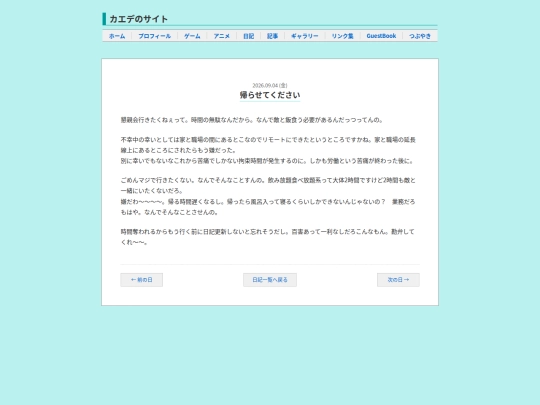This screenshot has width=540, height=405.
Task: Open the 記事 menu item
Action: (x=272, y=36)
